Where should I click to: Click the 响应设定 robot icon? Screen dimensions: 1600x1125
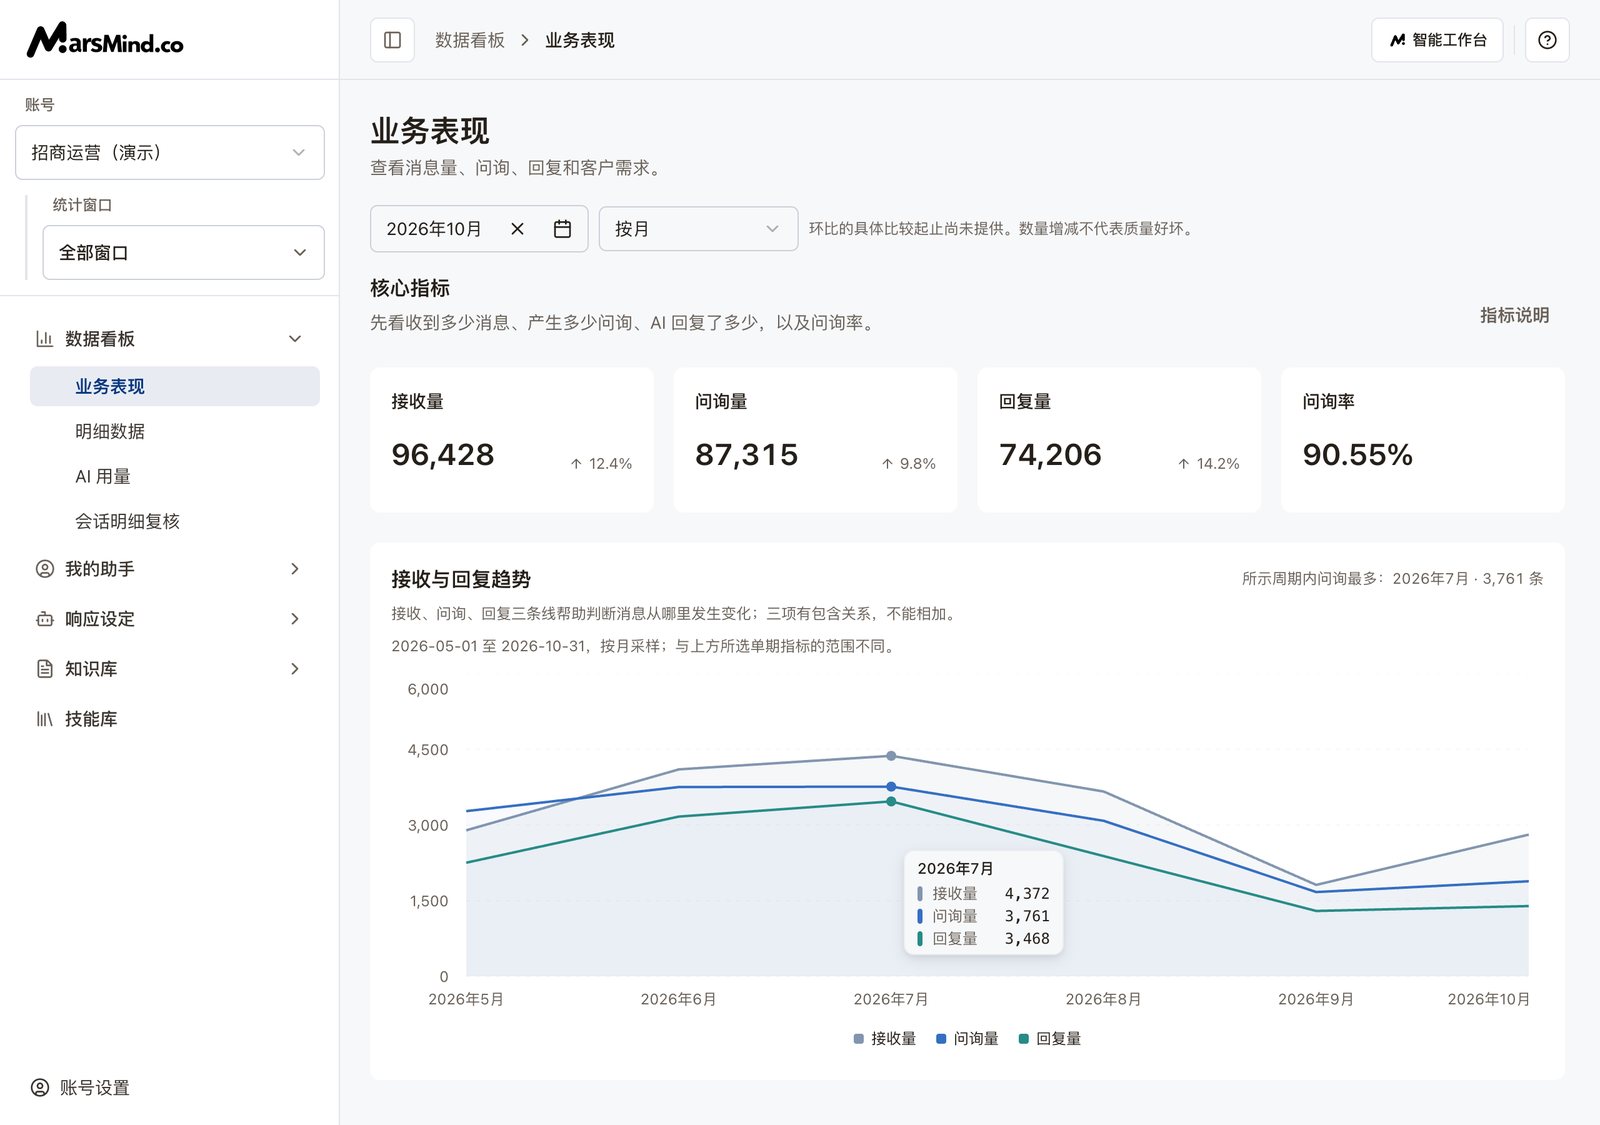pos(44,619)
